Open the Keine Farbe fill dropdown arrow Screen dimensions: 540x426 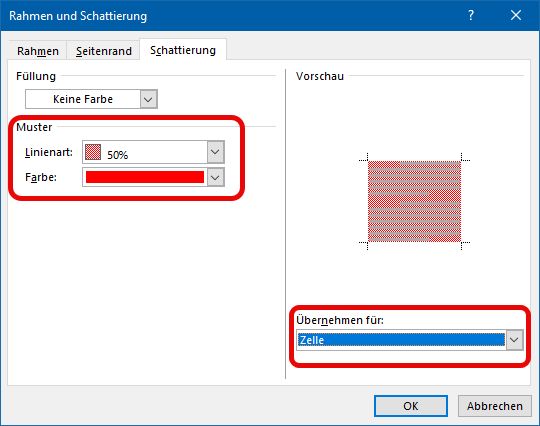click(x=148, y=99)
